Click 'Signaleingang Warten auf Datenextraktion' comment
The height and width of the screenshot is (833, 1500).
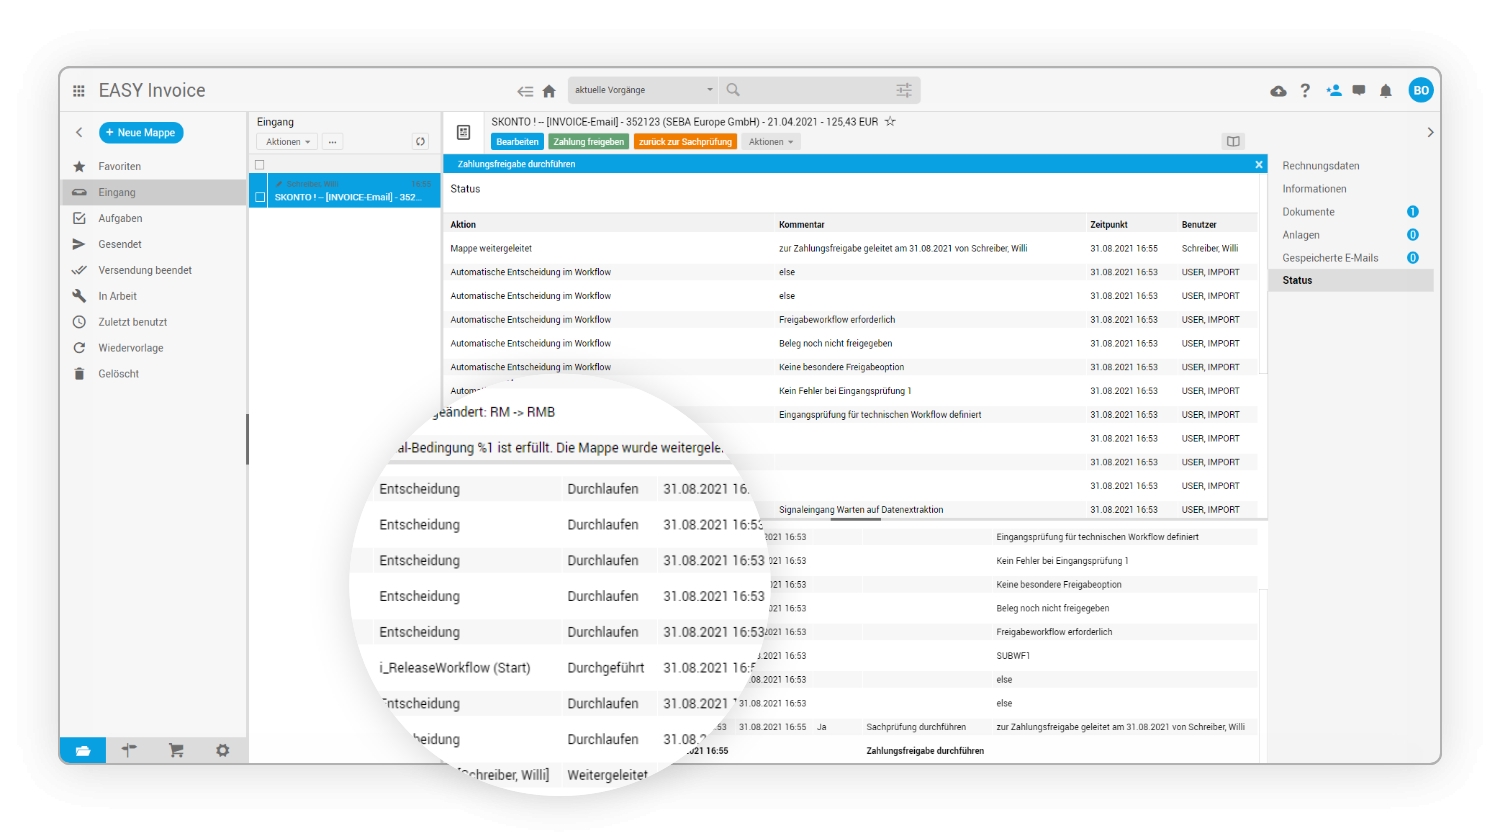pos(861,510)
